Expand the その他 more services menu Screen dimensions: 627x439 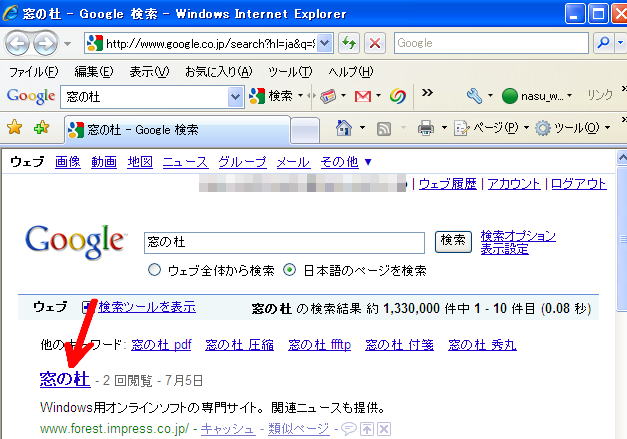346,162
